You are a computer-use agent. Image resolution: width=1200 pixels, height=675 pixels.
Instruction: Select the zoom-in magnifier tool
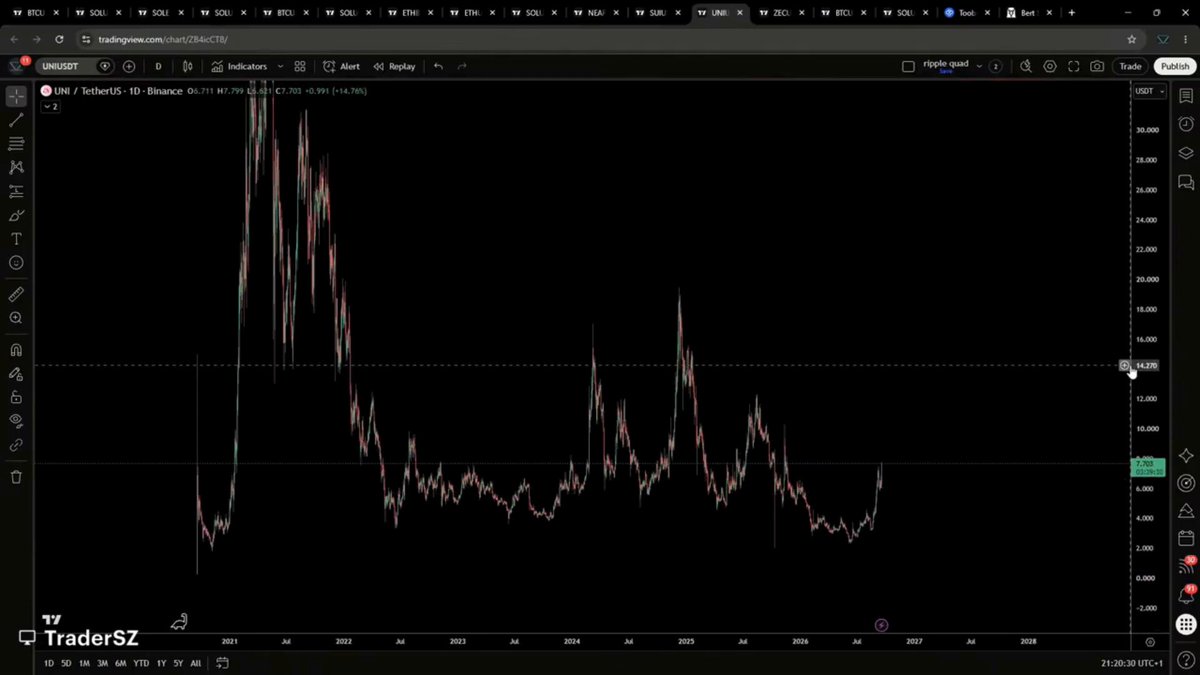16,318
